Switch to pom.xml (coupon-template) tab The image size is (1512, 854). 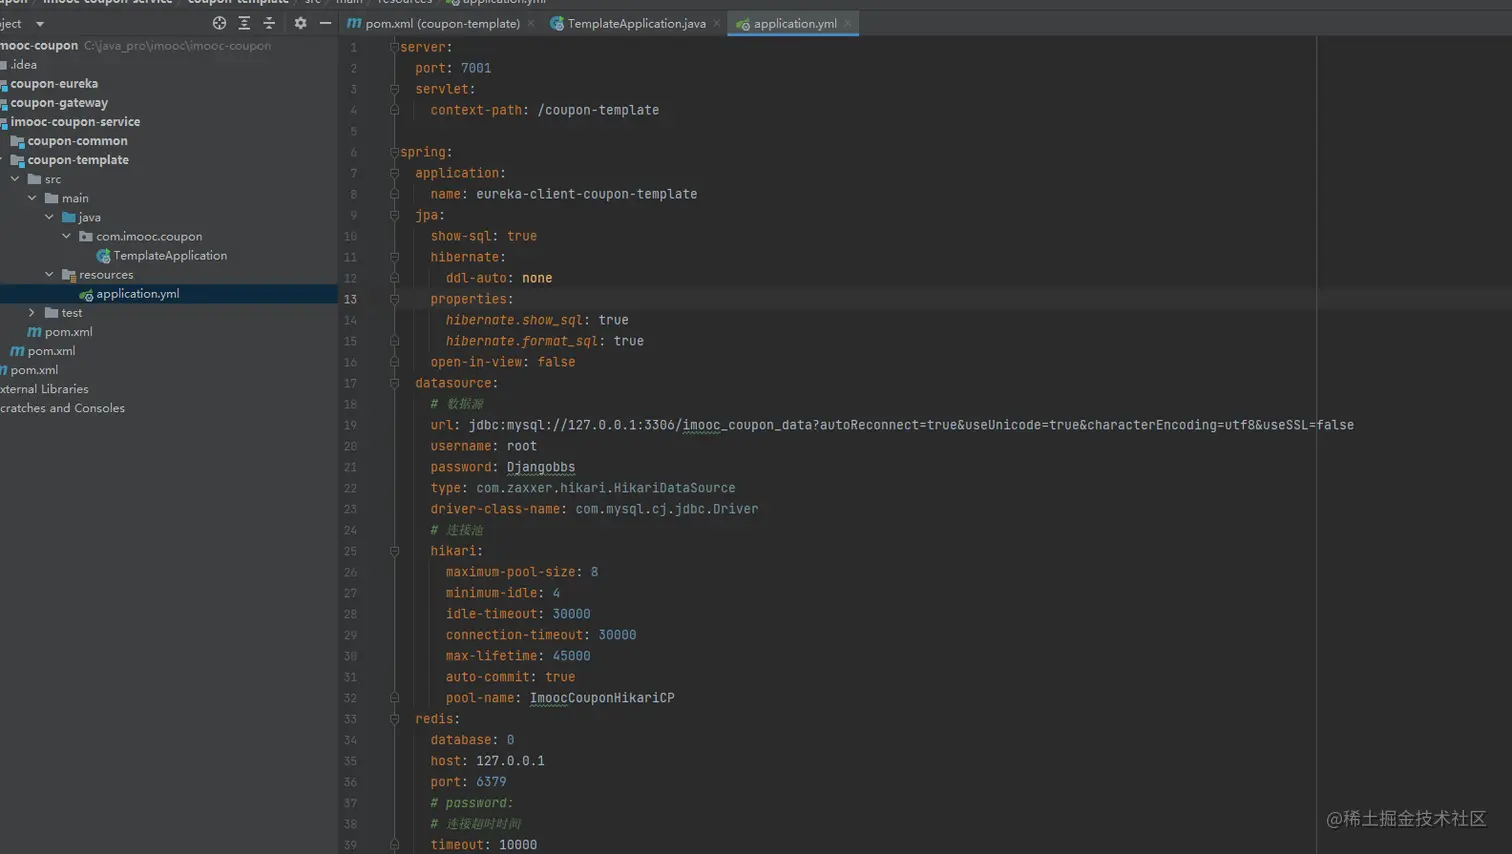tap(441, 24)
